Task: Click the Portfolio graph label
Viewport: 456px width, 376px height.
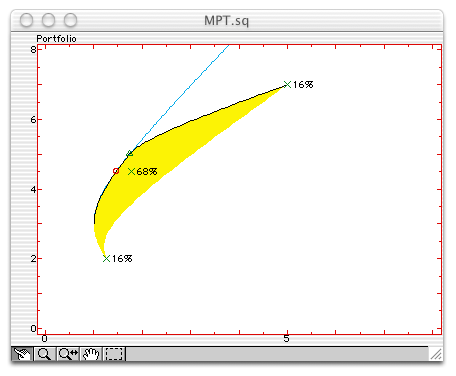Action: 56,39
